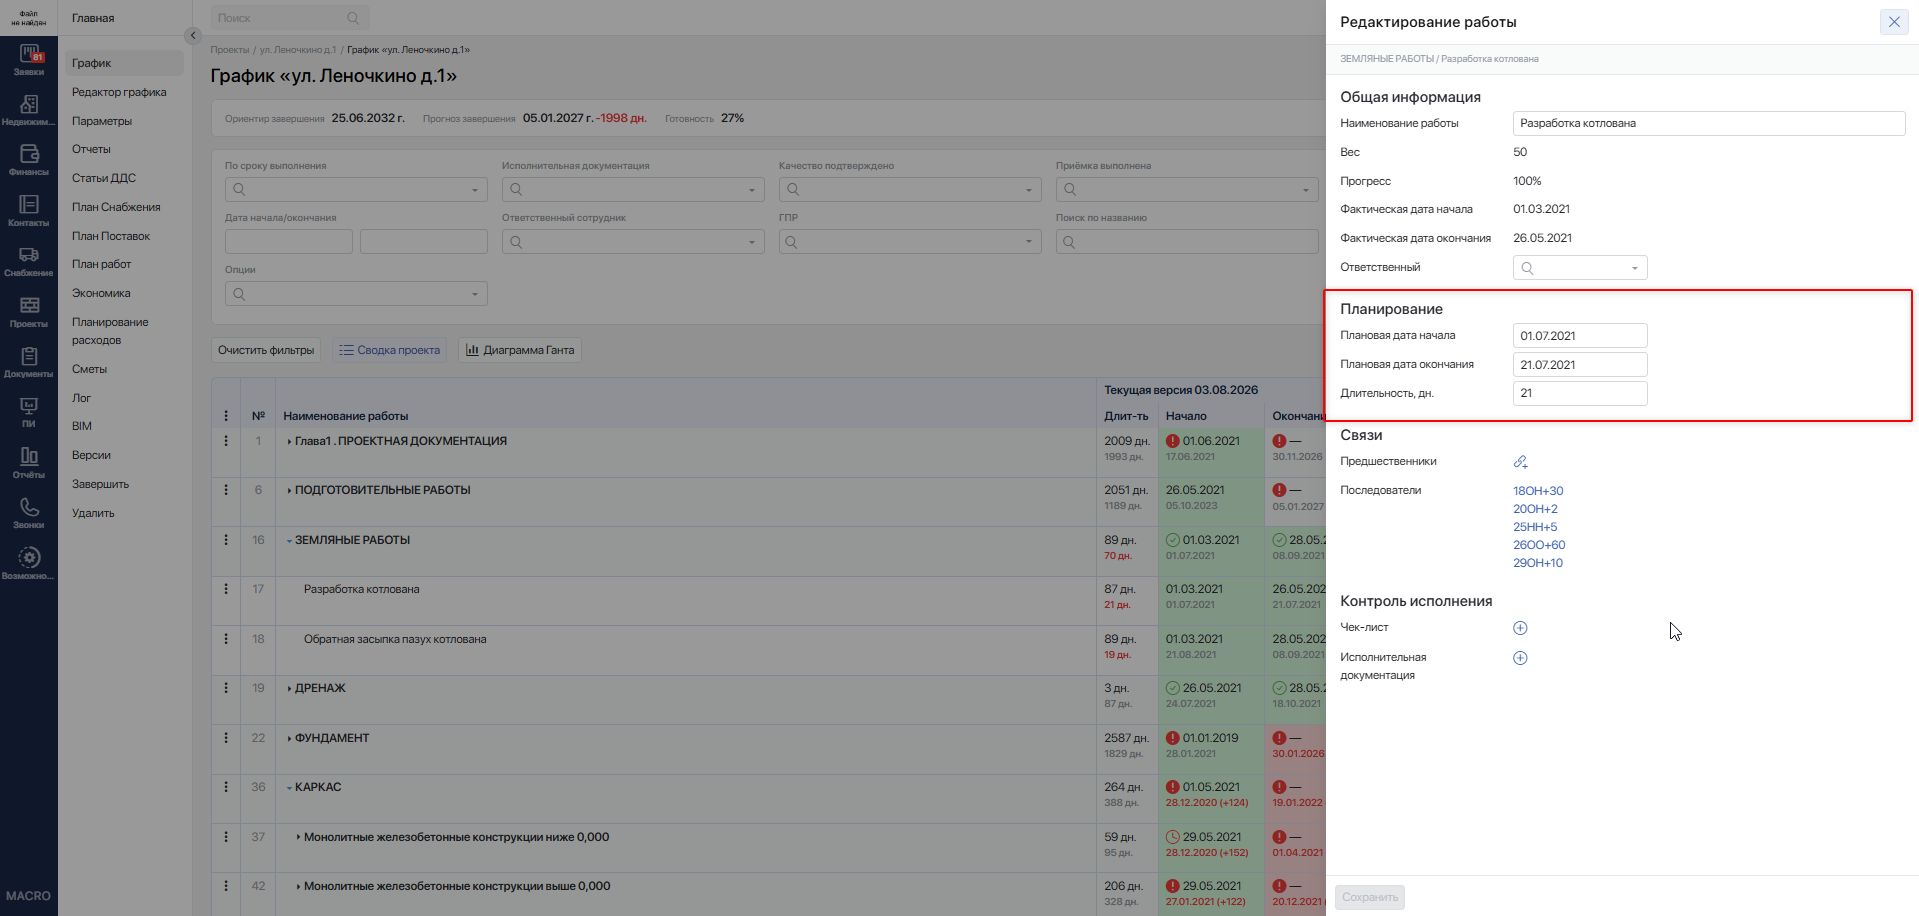Open Опции filter dropdown
Screen dimensions: 1919x916
356,294
